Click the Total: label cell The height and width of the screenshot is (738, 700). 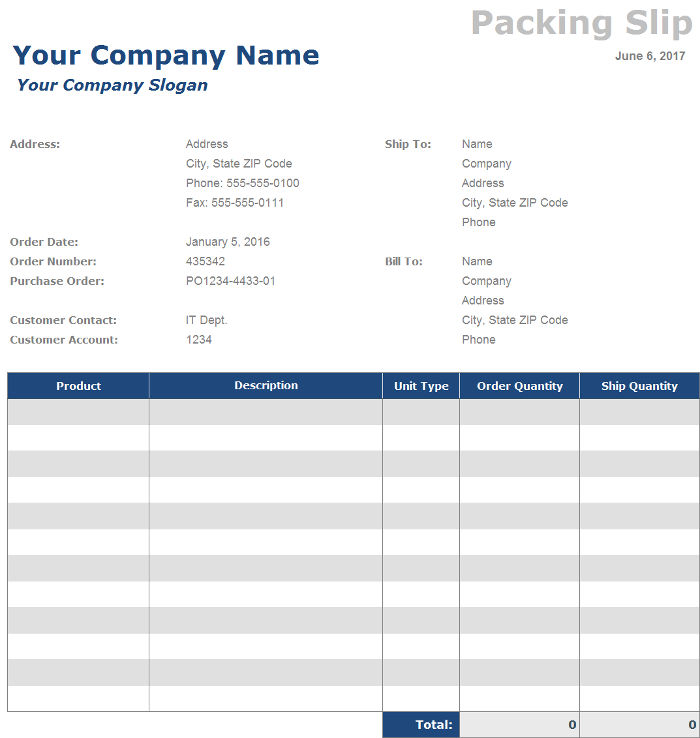421,725
